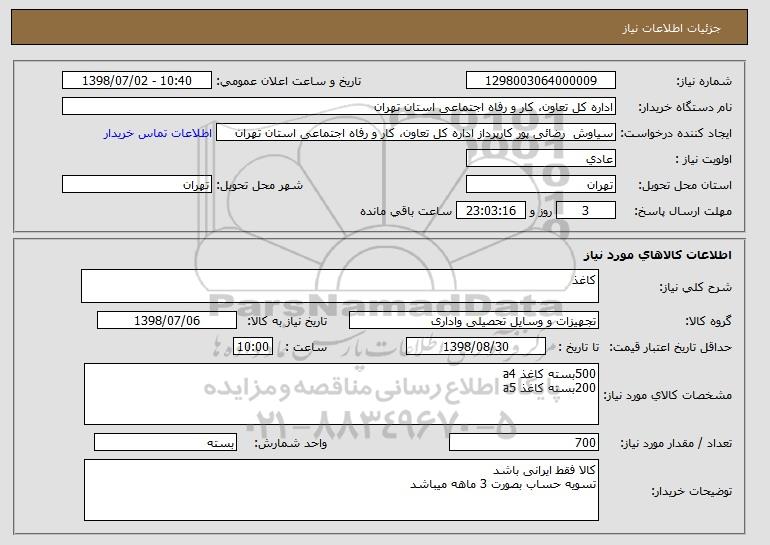Click the label شهر محل تحویل
Image resolution: width=770 pixels, height=545 pixels.
pos(260,186)
